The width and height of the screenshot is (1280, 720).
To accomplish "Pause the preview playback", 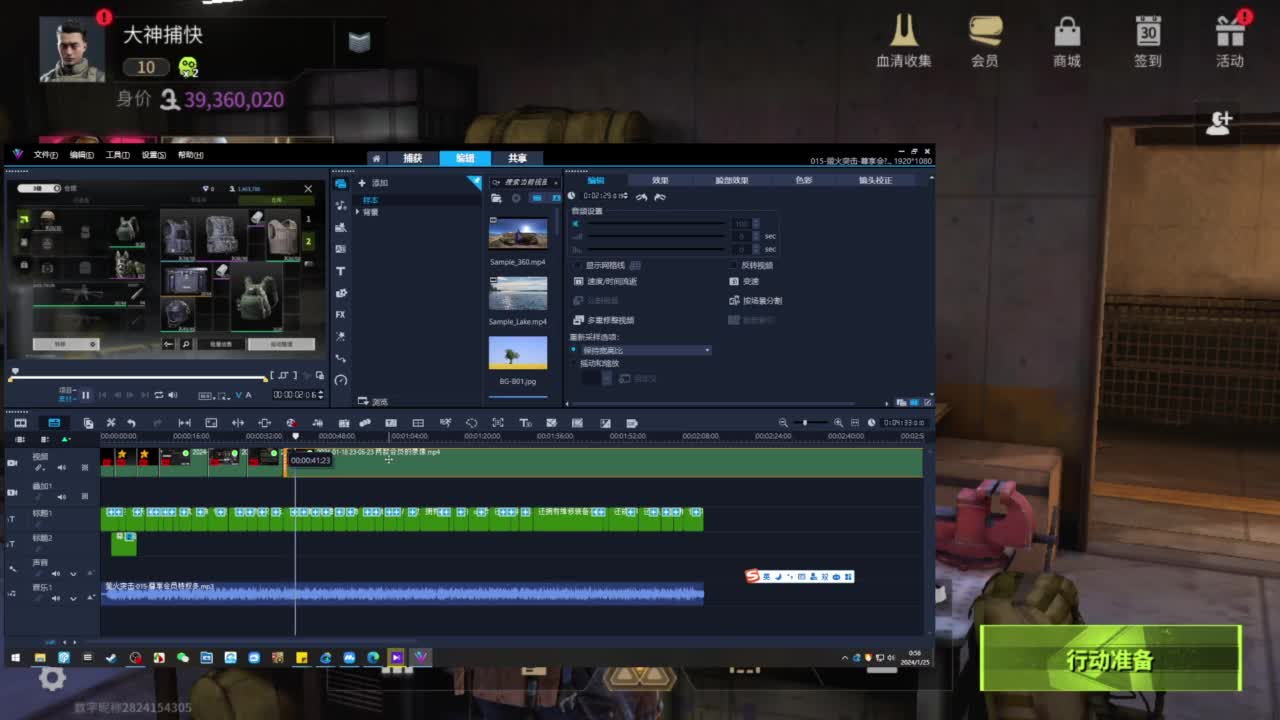I will tap(86, 395).
